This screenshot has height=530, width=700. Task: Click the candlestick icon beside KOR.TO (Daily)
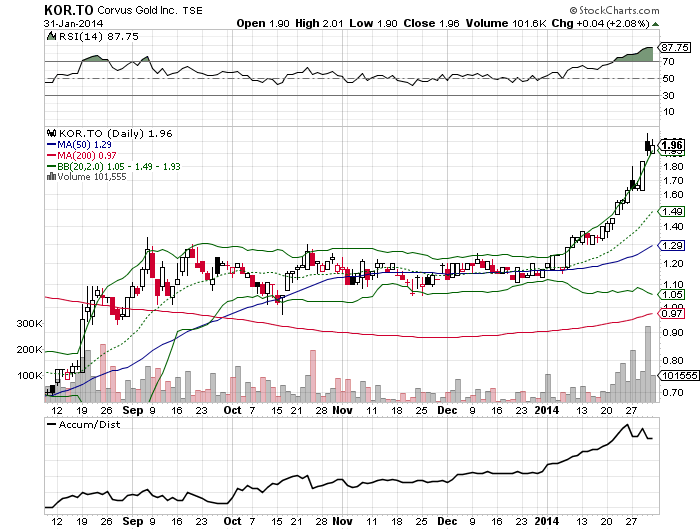pyautogui.click(x=51, y=133)
